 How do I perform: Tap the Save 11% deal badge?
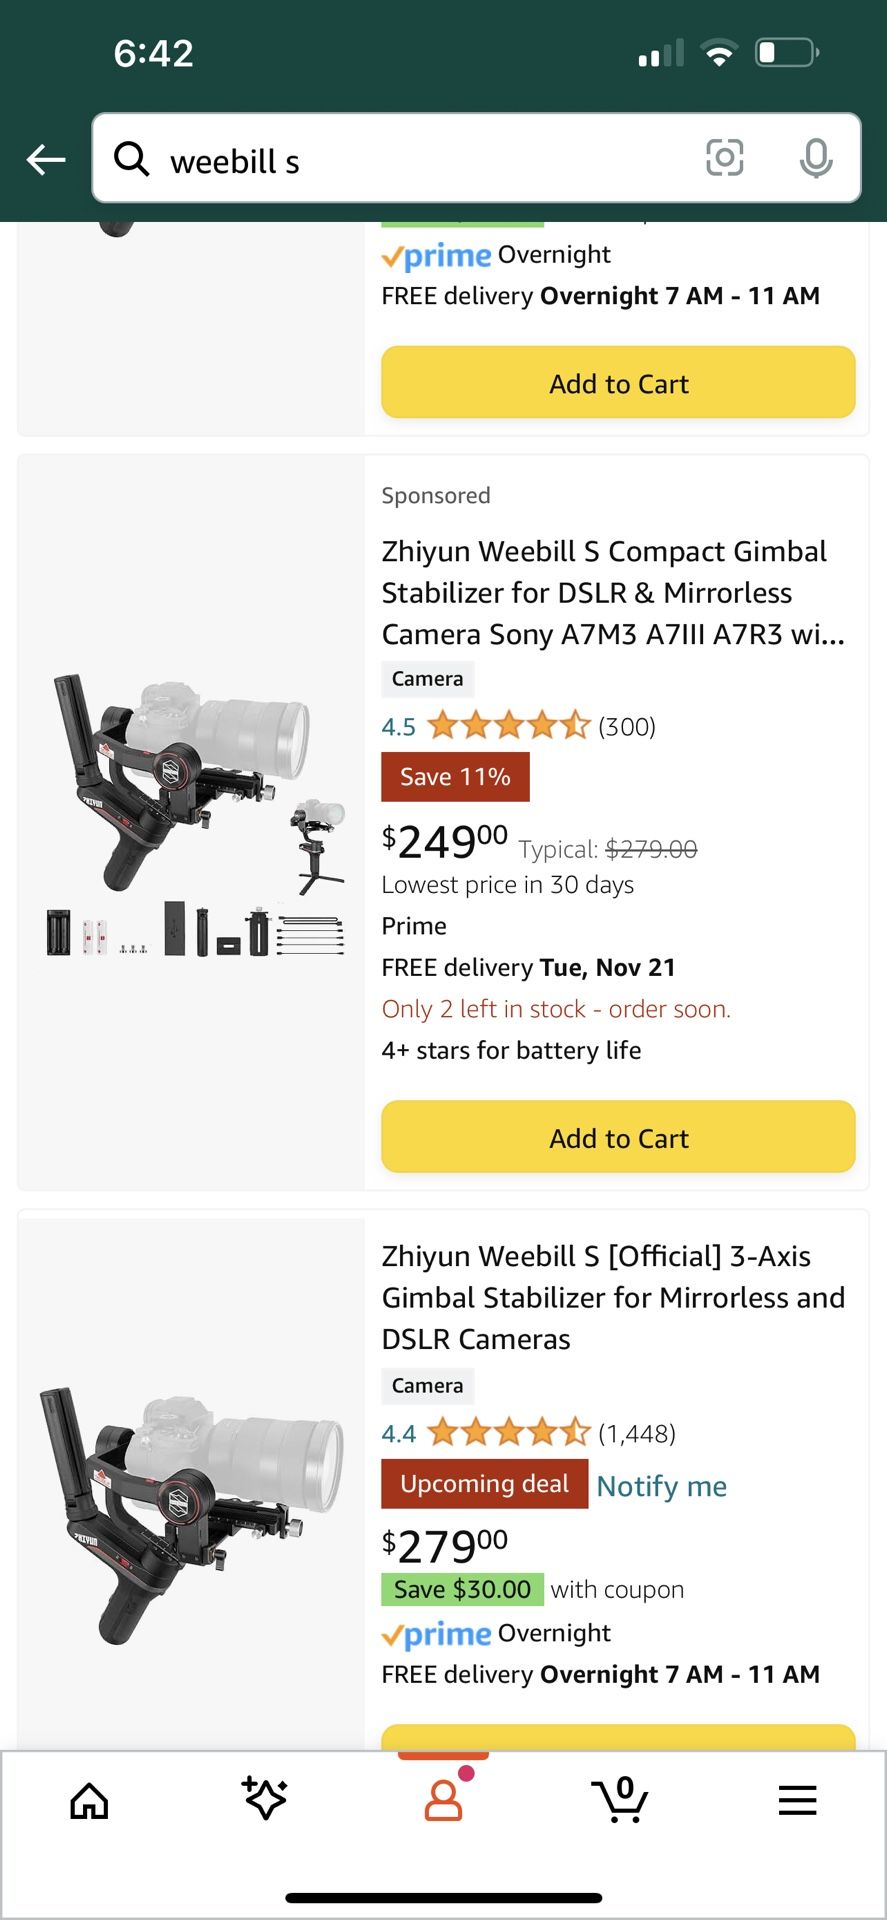(x=455, y=777)
